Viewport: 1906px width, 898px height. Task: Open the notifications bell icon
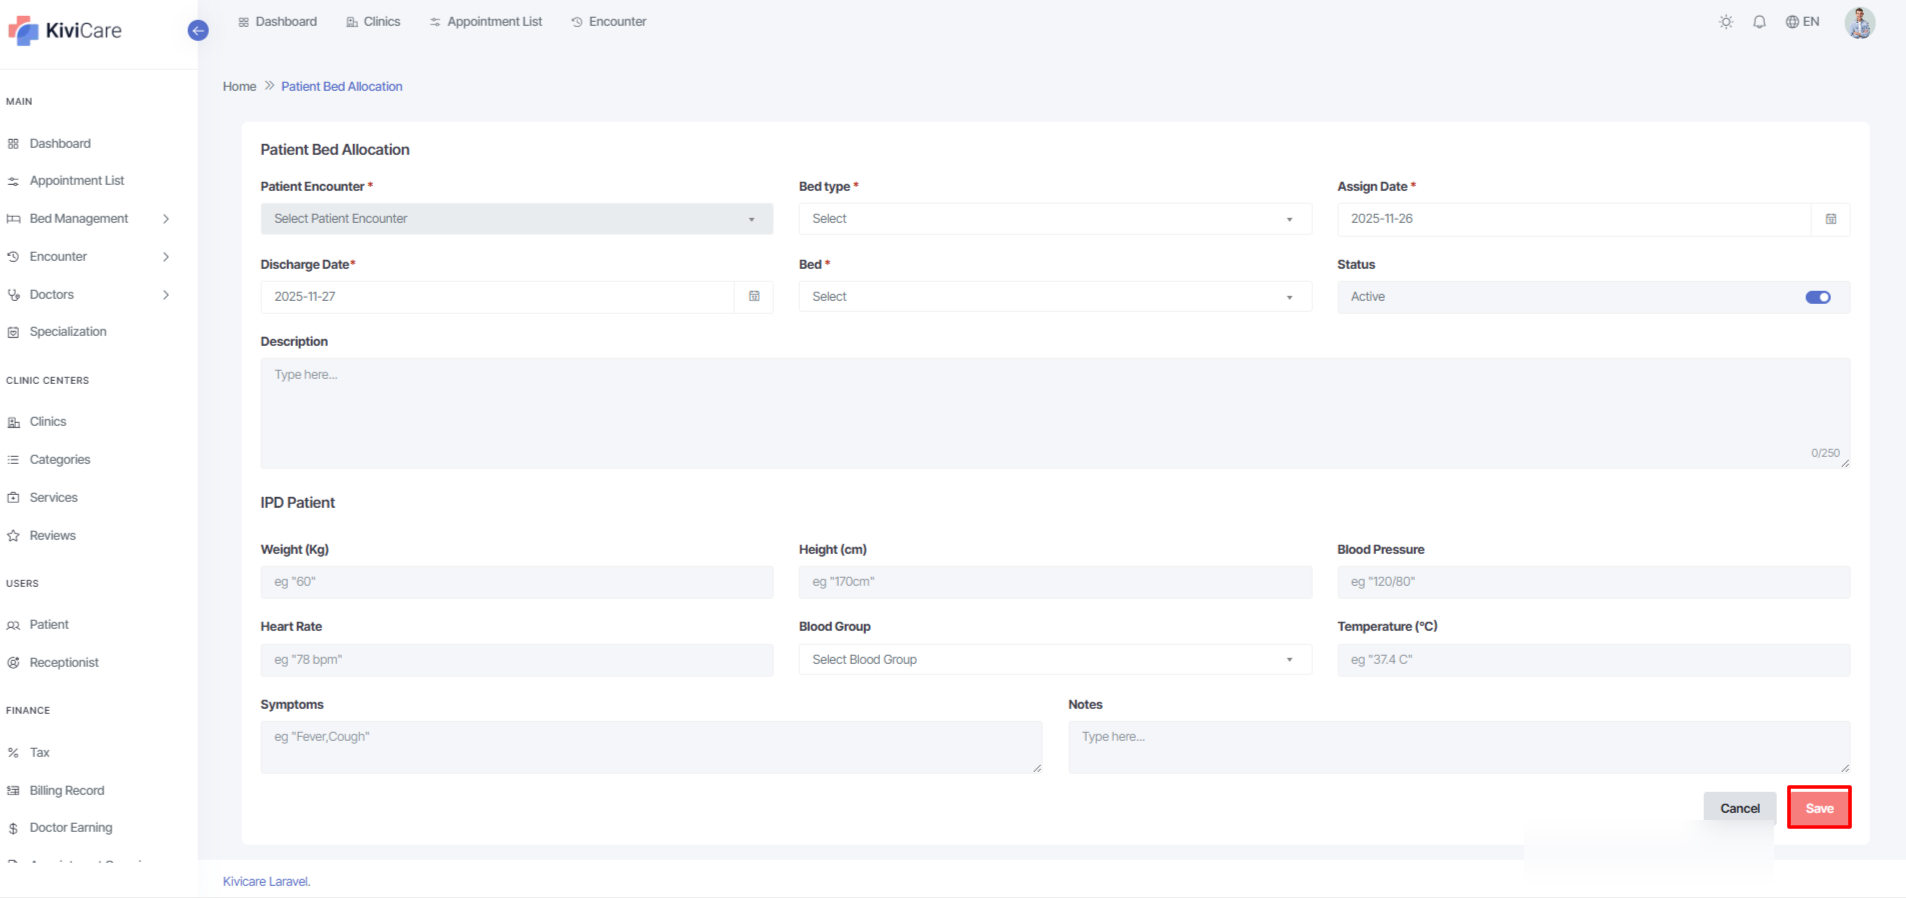click(1759, 22)
